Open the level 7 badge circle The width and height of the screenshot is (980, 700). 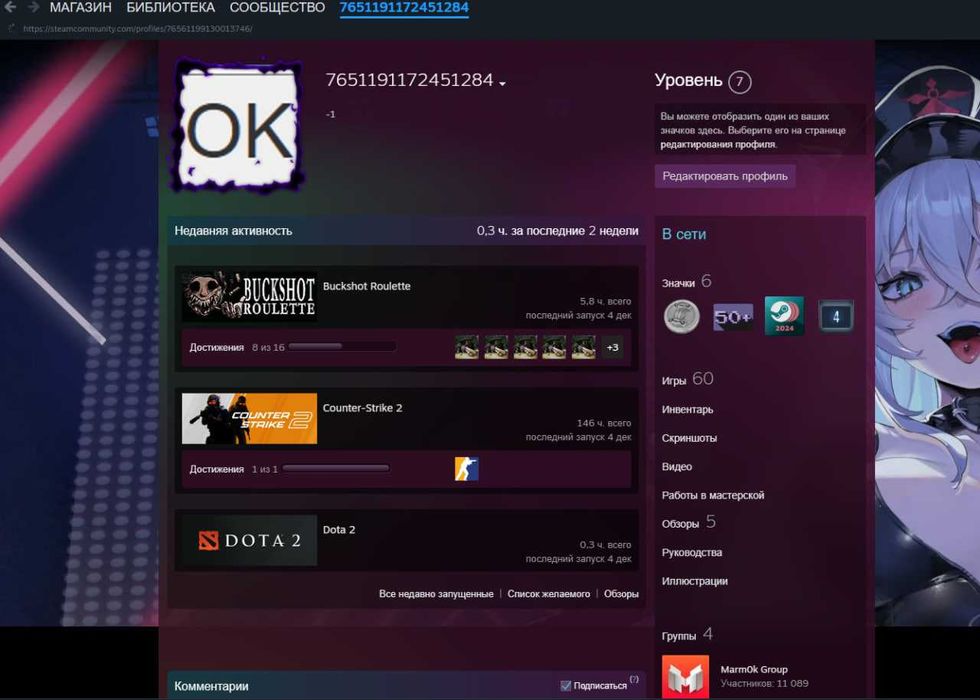pos(739,81)
